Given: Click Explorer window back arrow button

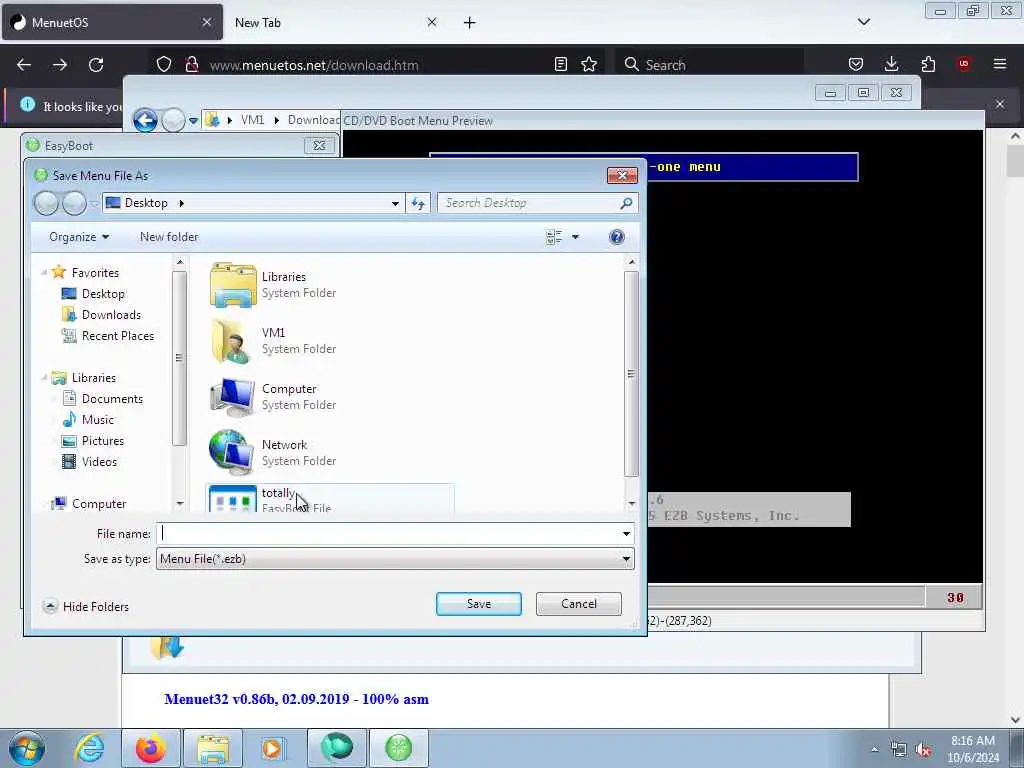Looking at the screenshot, I should tap(145, 120).
